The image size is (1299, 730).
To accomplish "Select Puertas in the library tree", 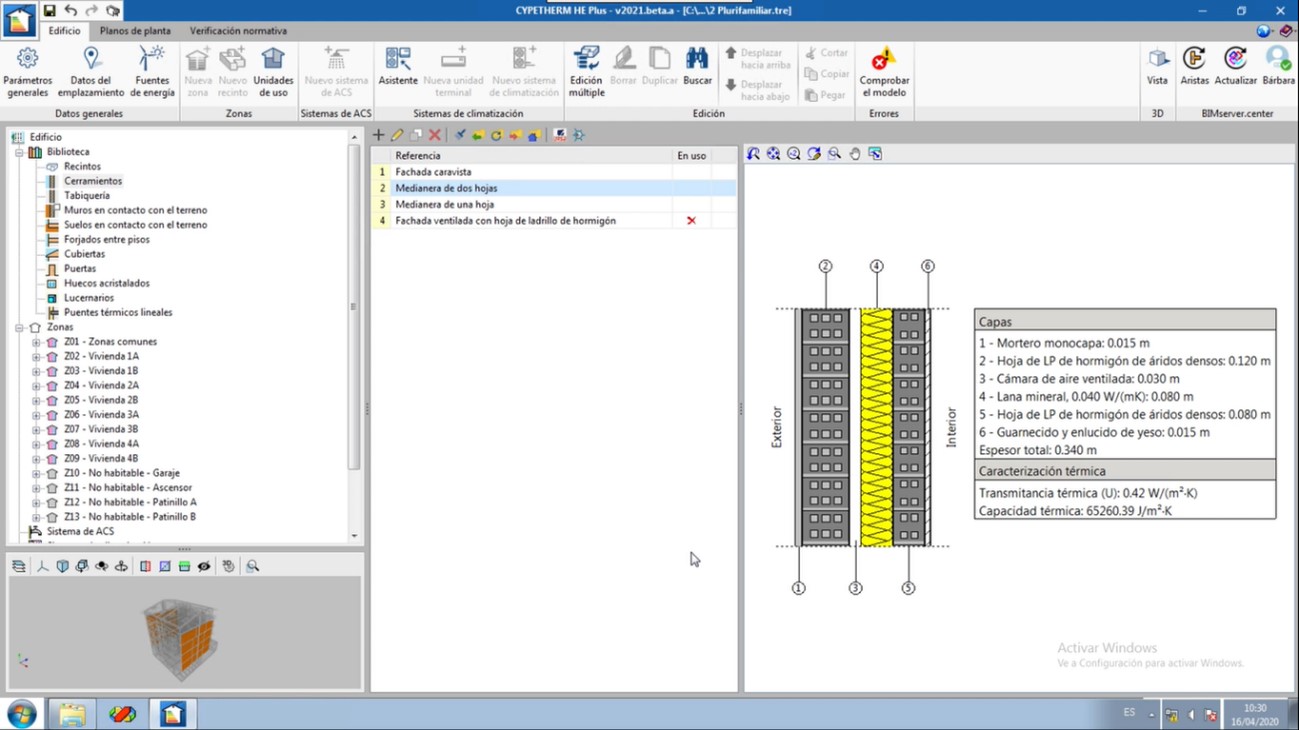I will click(x=80, y=269).
